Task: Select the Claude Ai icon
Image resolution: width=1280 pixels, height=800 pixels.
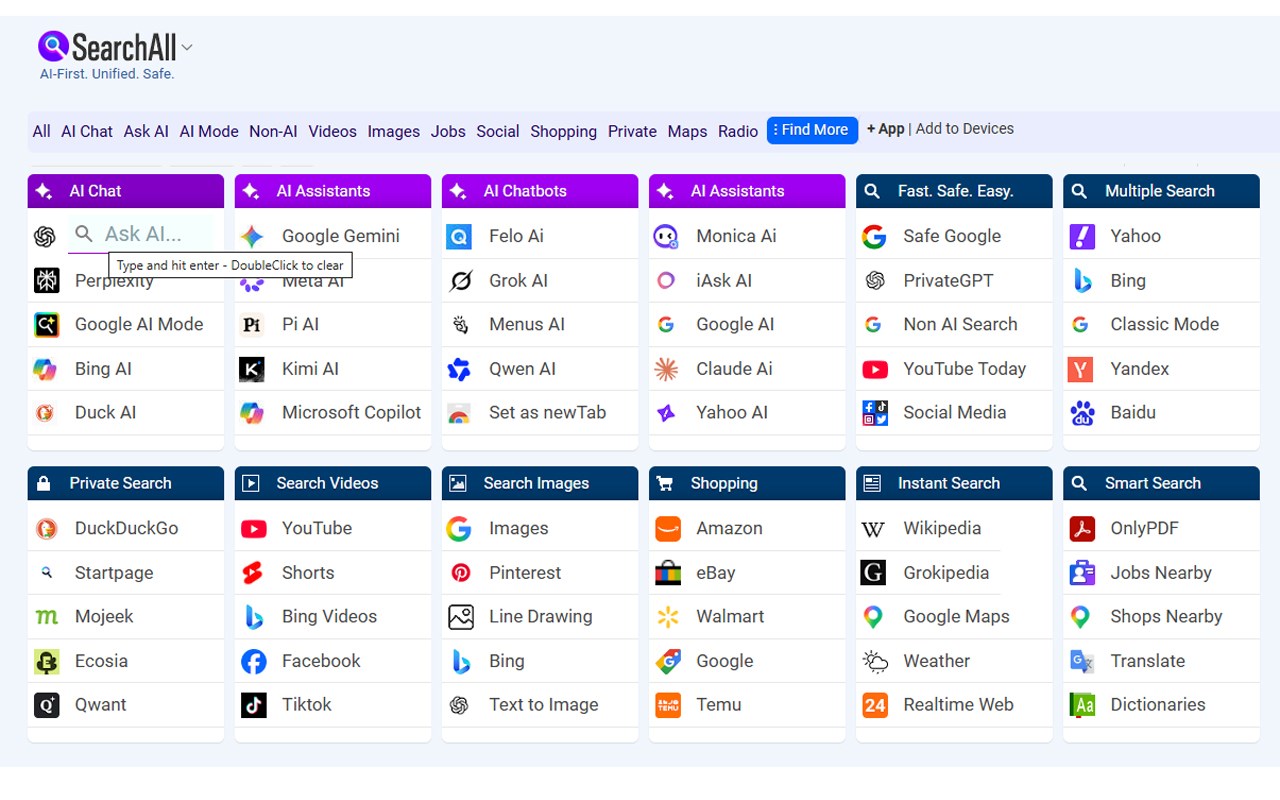Action: coord(666,369)
